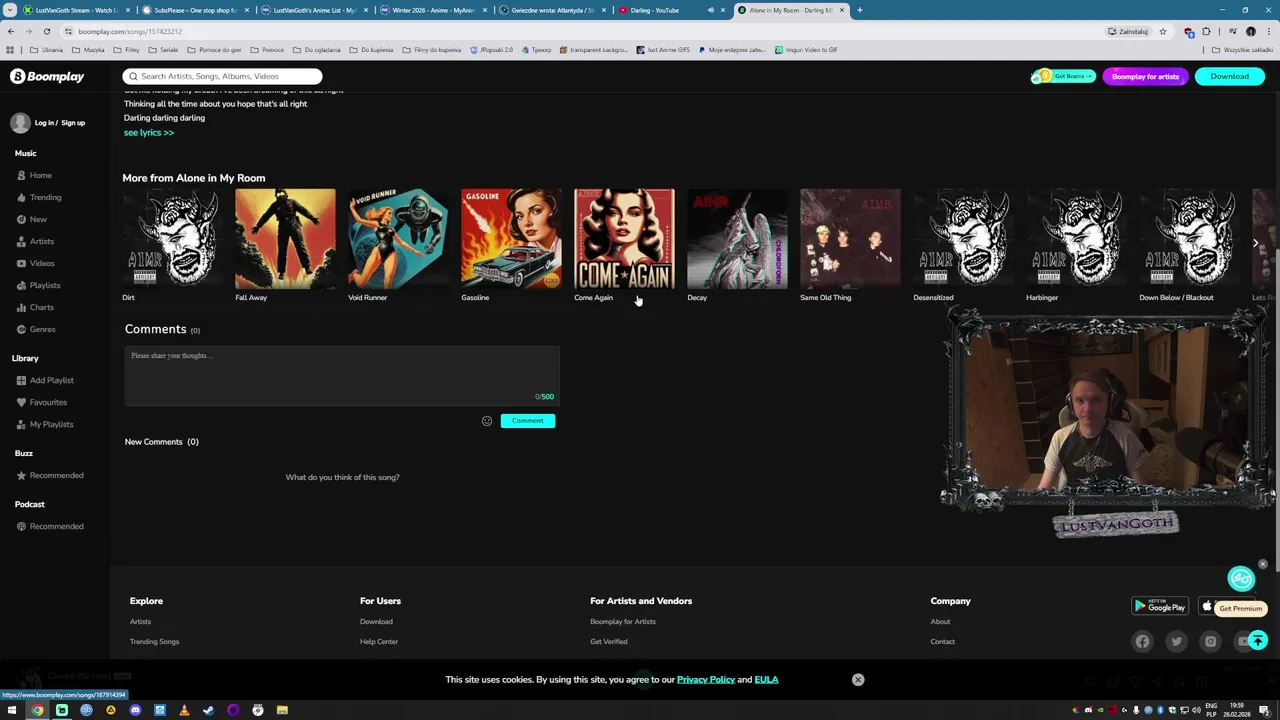1280x720 pixels.
Task: Open Boomplay Twitter page icon
Action: click(1176, 642)
